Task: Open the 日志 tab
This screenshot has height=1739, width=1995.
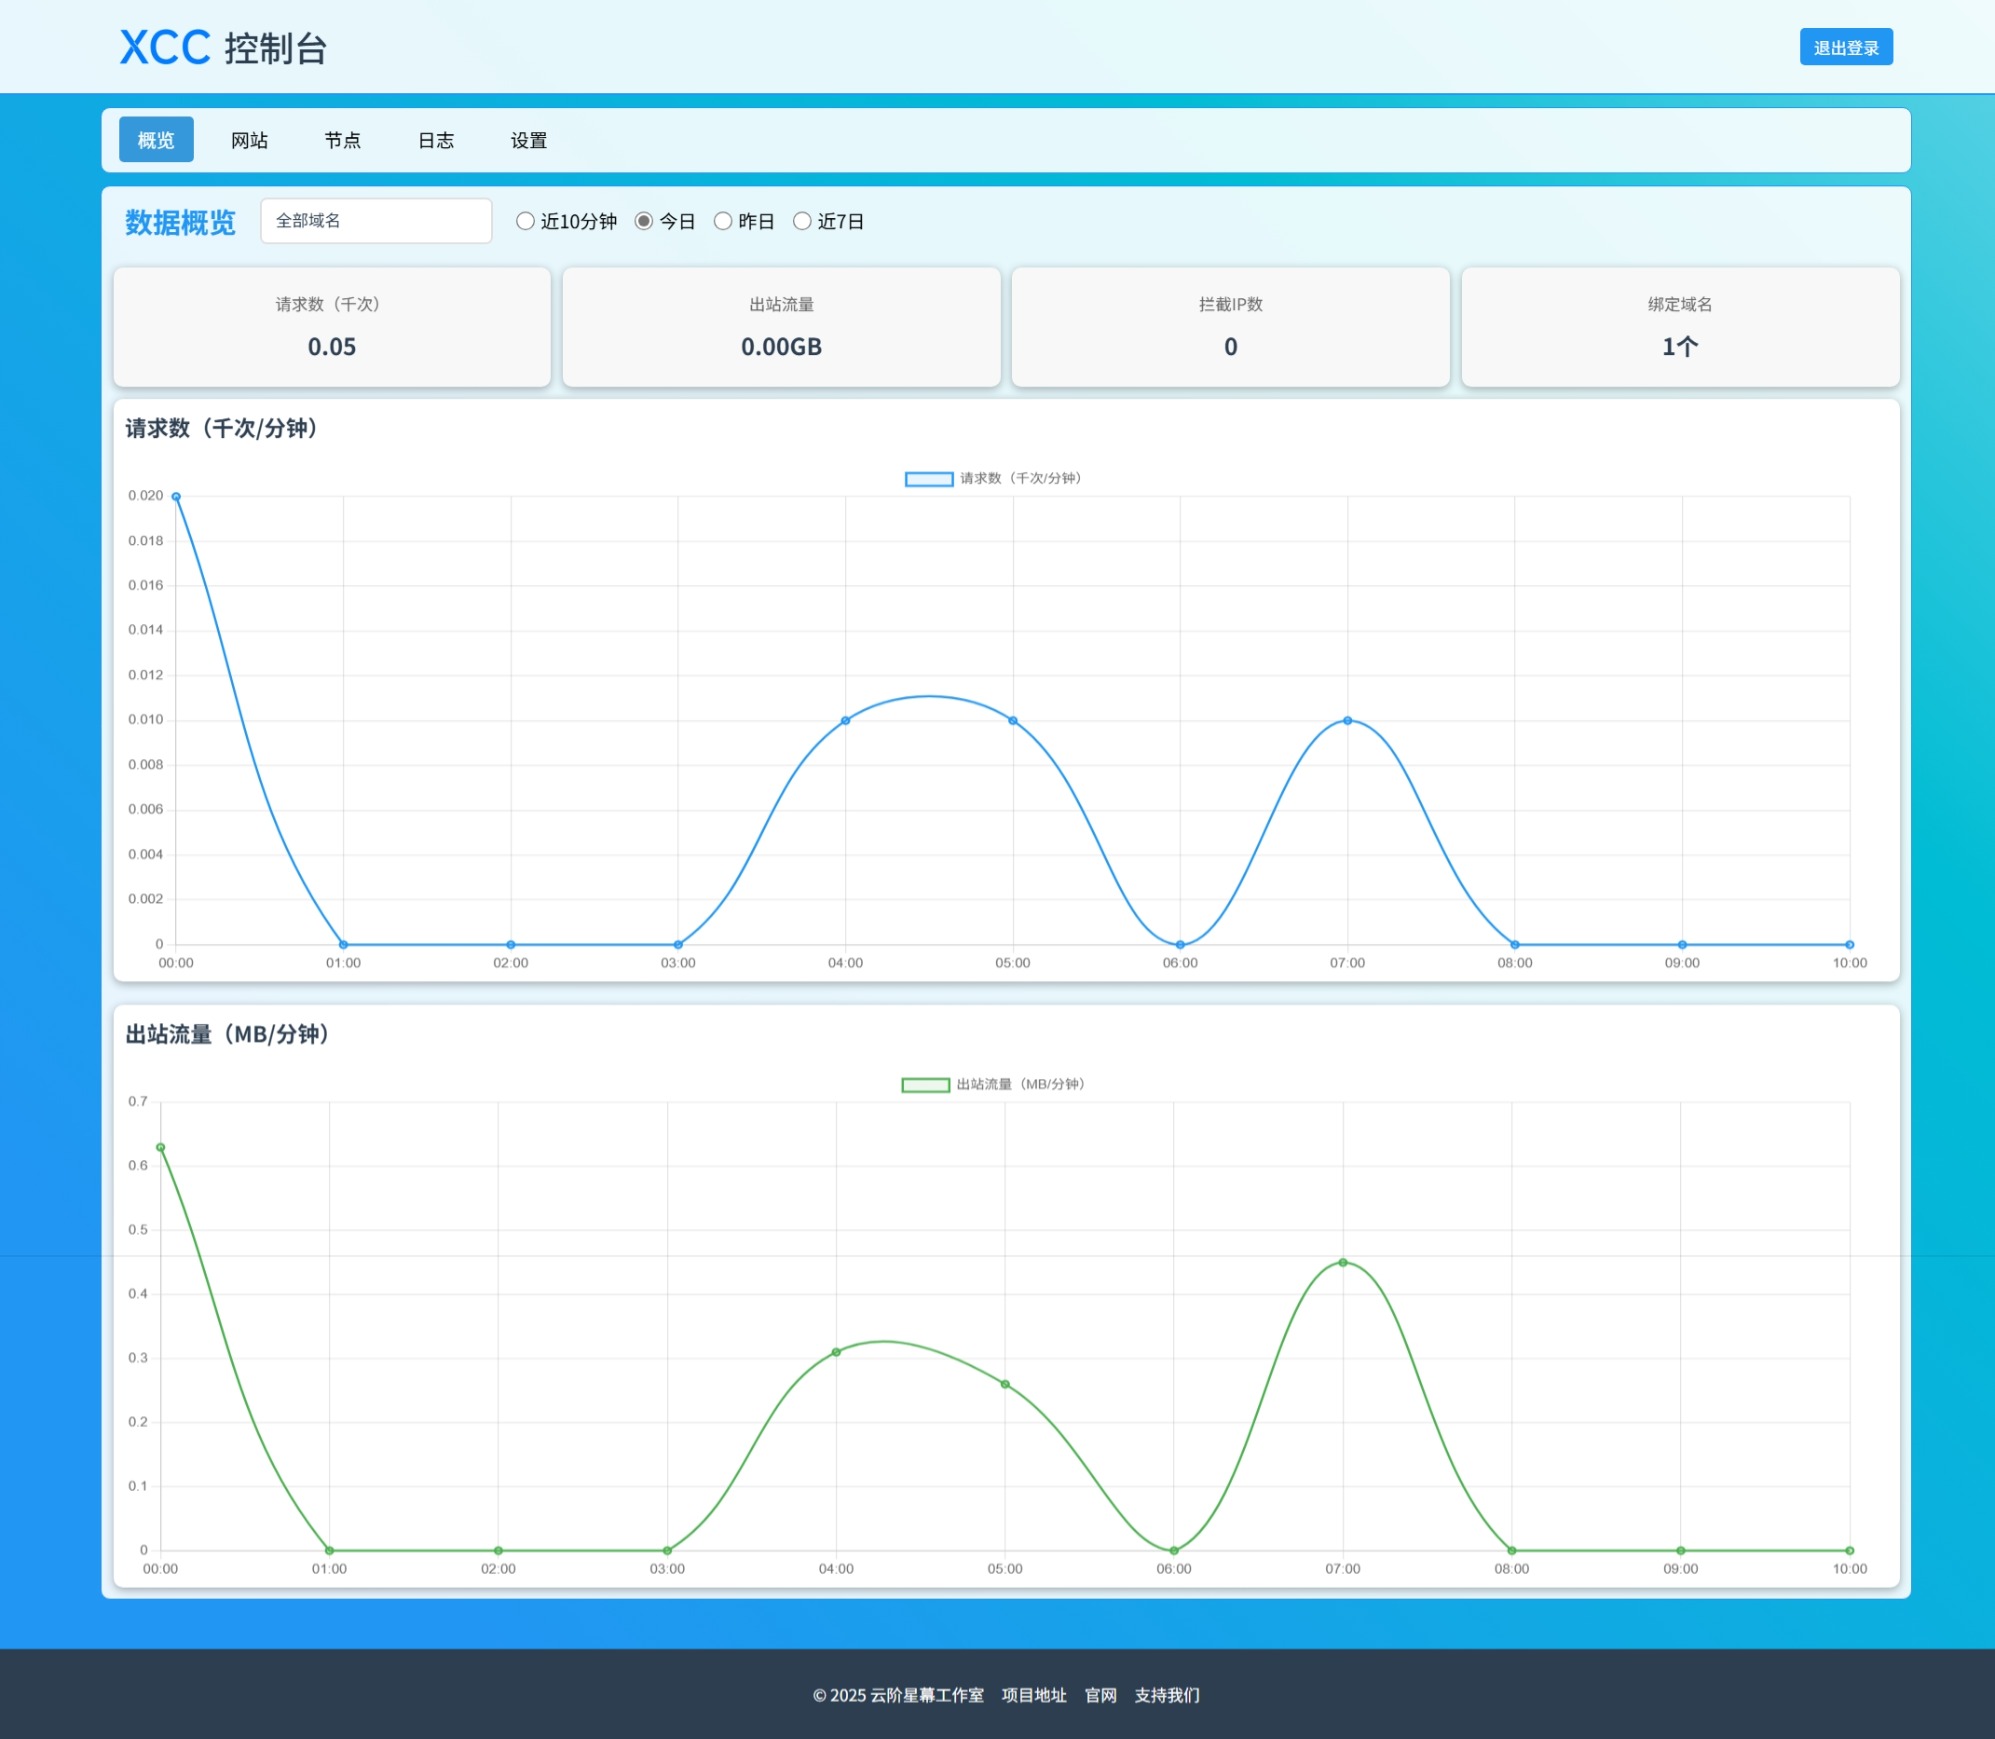Action: coord(436,140)
